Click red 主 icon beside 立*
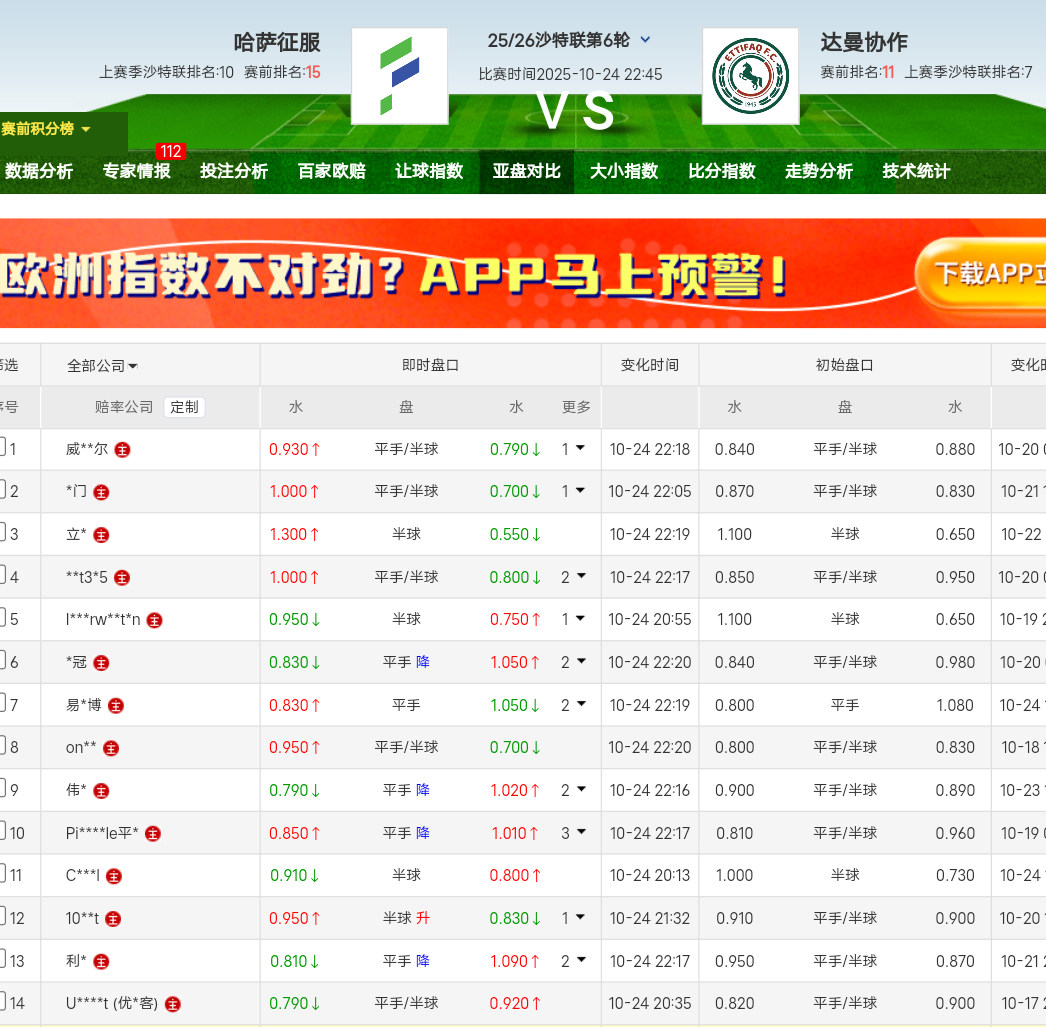1046x1027 pixels. pyautogui.click(x=101, y=535)
